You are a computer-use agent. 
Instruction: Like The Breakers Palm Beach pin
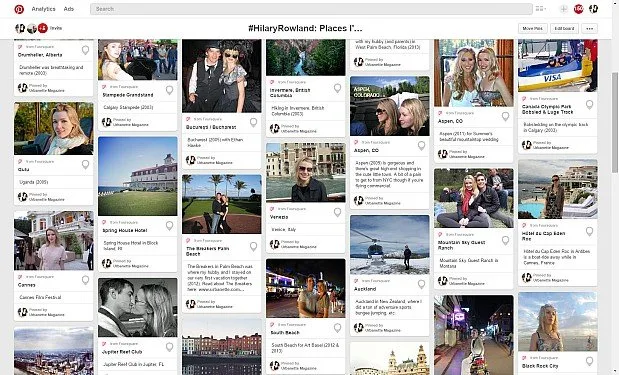(253, 246)
